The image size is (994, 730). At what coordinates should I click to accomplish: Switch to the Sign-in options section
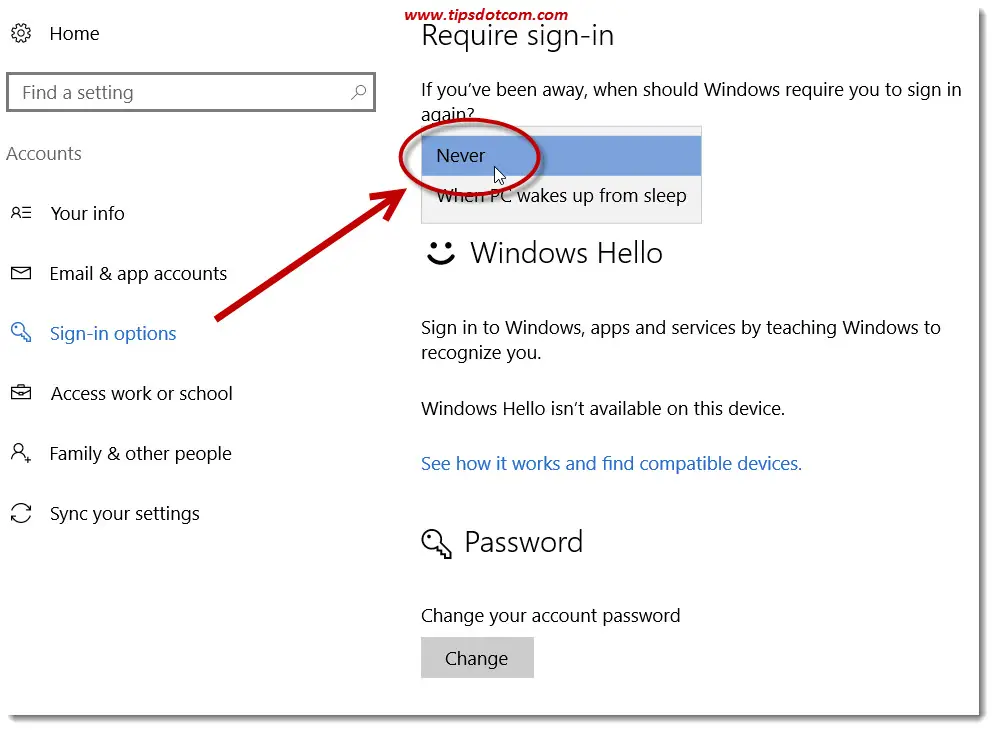pyautogui.click(x=112, y=333)
